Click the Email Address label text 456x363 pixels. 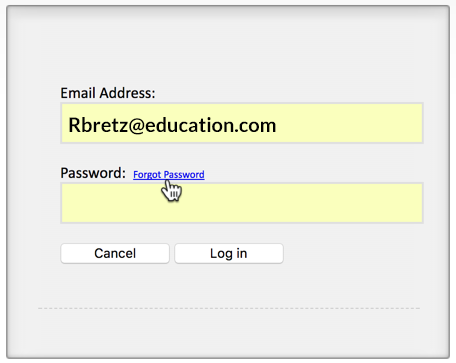(x=108, y=93)
